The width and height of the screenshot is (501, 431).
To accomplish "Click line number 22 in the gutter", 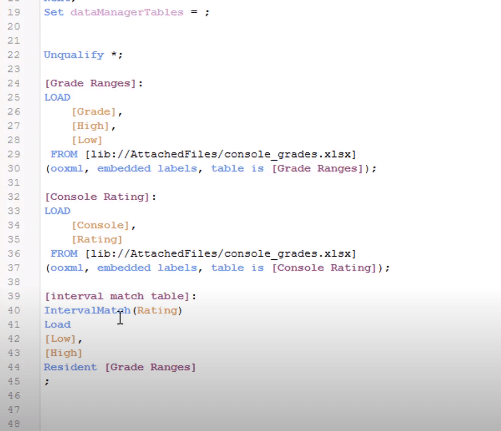I will click(x=14, y=55).
